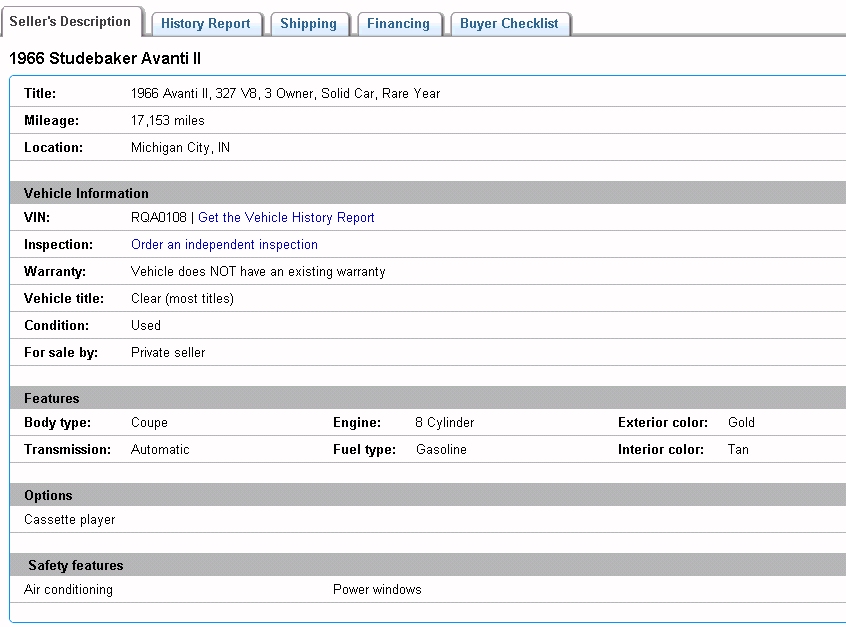
Task: Open the Shipping tab
Action: point(309,24)
